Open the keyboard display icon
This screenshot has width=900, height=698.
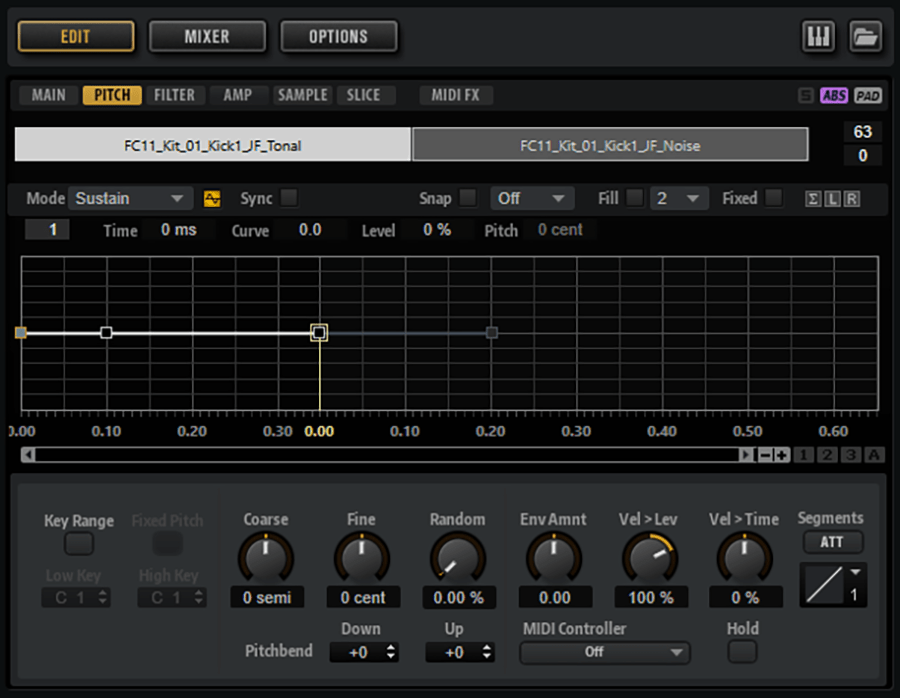[817, 37]
